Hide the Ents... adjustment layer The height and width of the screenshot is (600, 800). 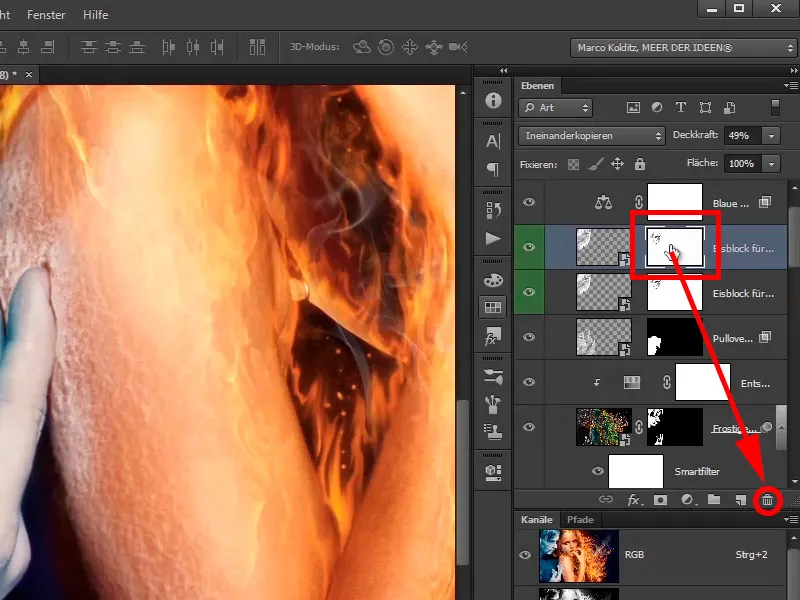click(529, 382)
